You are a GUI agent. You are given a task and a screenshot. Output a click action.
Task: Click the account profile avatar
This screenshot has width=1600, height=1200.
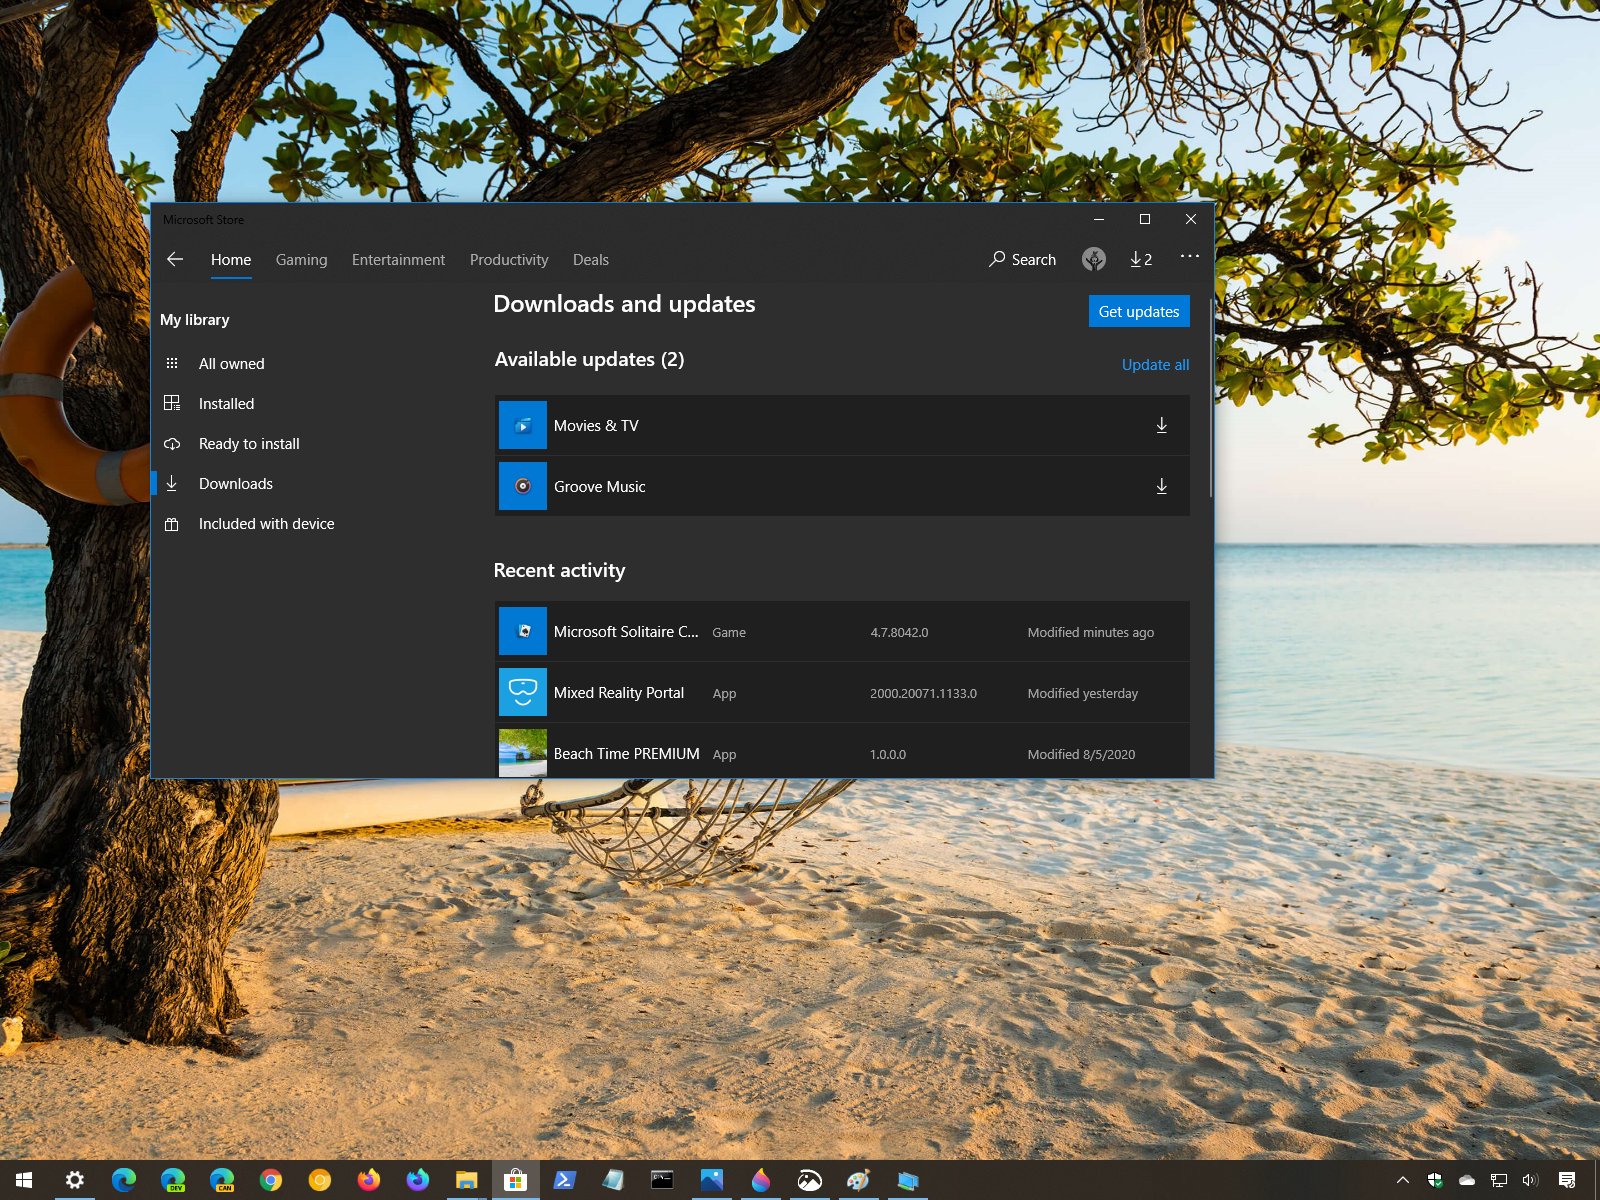pyautogui.click(x=1093, y=259)
